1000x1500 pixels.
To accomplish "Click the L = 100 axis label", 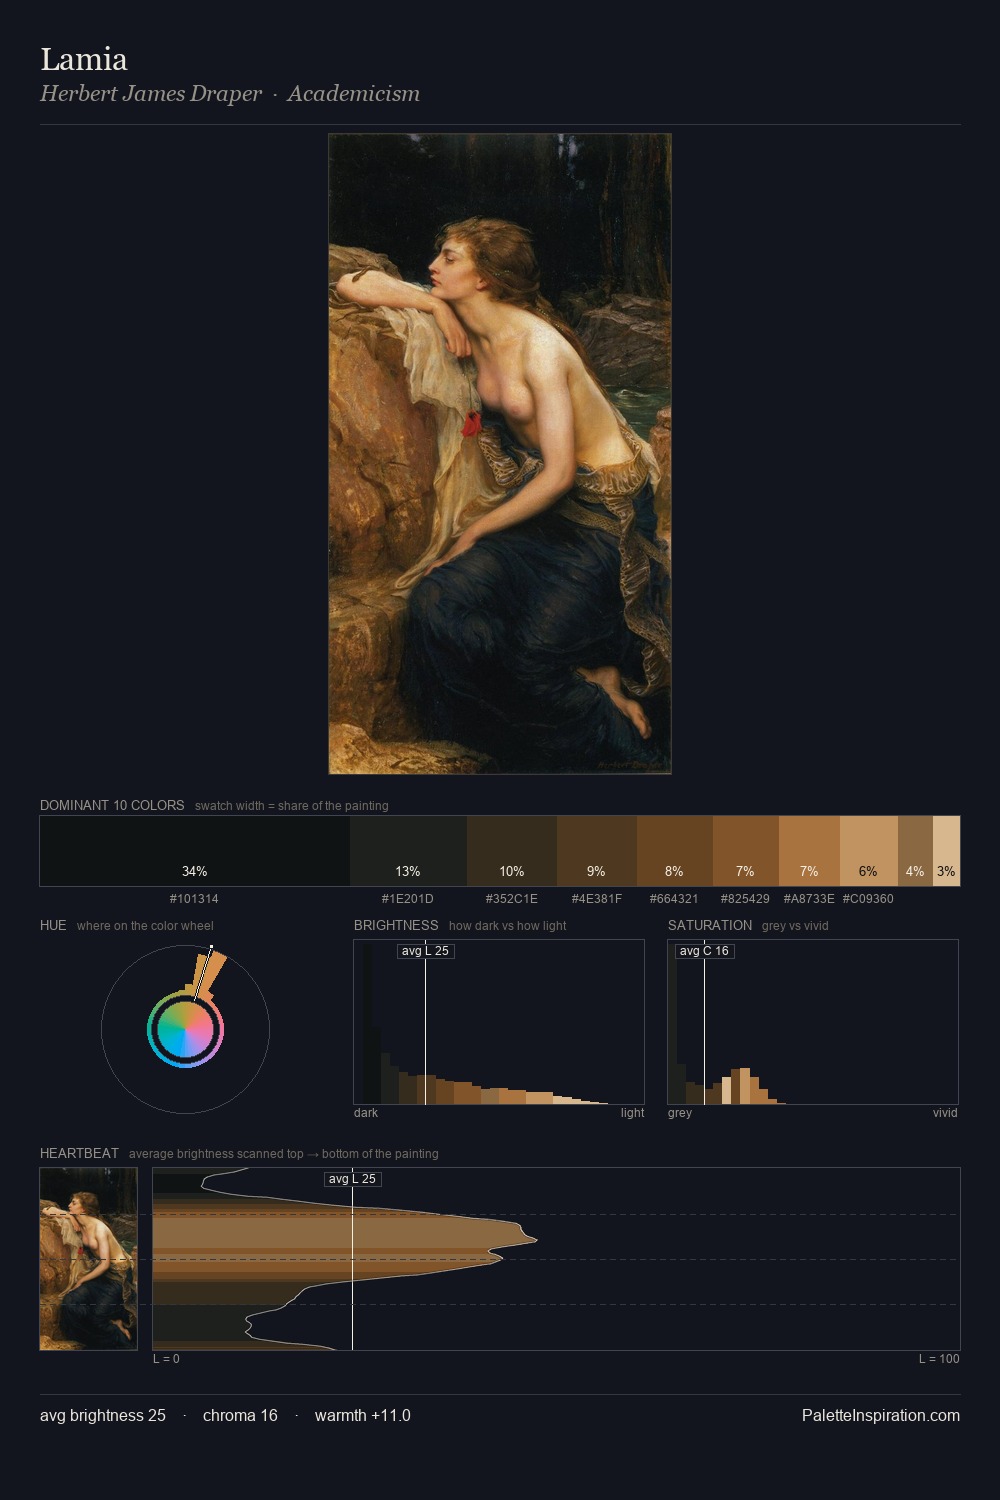I will pos(939,1359).
